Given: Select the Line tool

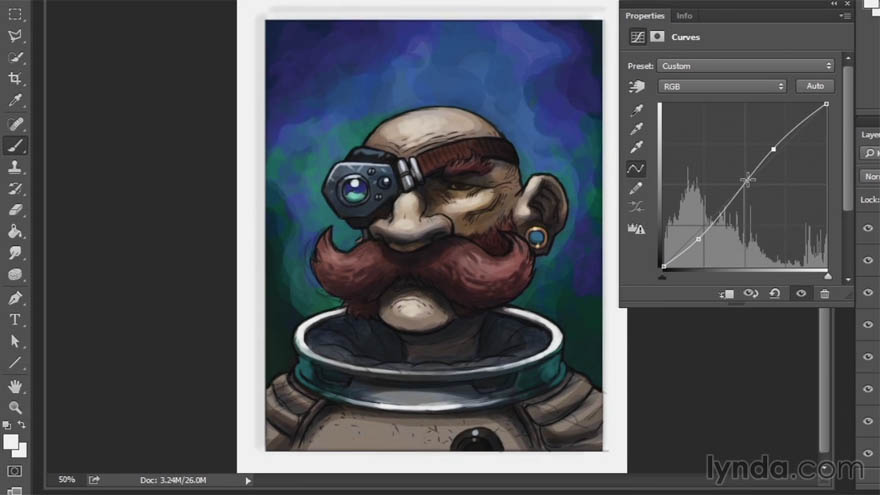Looking at the screenshot, I should [15, 363].
